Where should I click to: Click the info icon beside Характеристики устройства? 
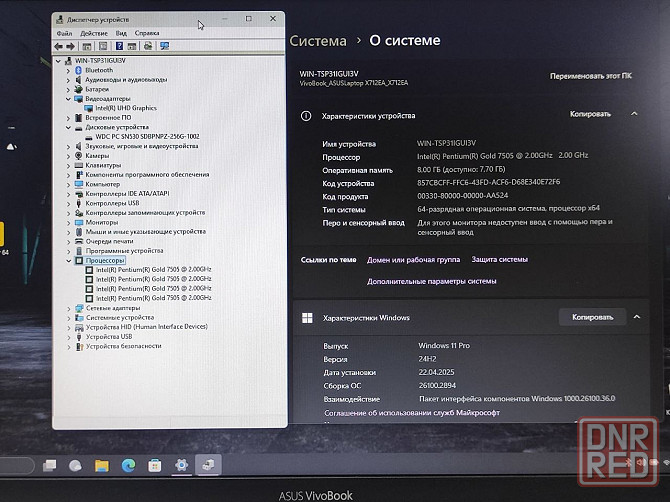click(306, 116)
